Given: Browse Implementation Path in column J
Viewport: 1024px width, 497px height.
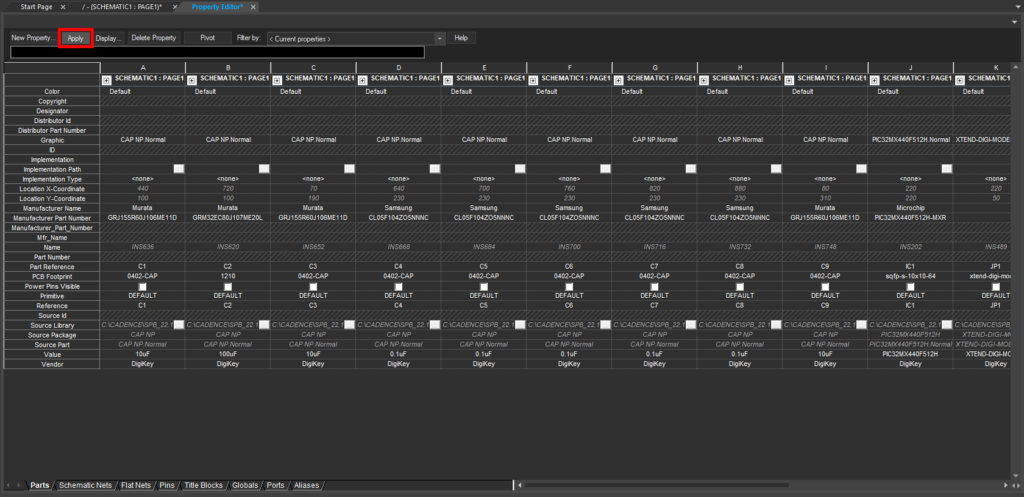Looking at the screenshot, I should 946,168.
